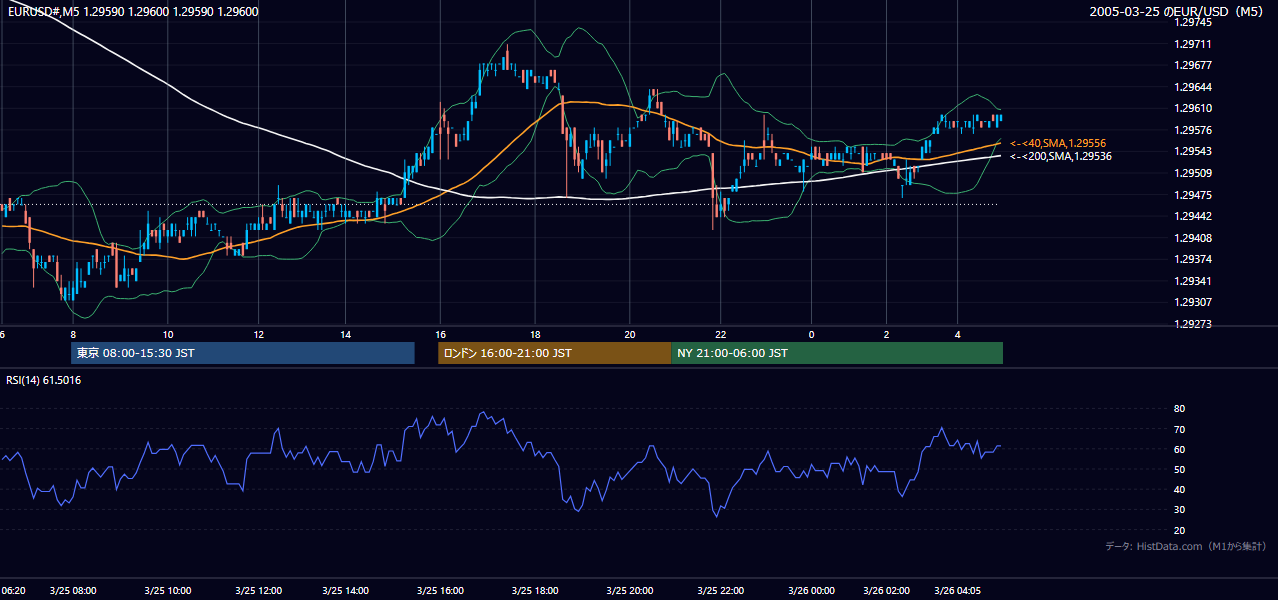Screen dimensions: 1278x600
Task: Click price axis value 1.29543
Action: 1192,151
